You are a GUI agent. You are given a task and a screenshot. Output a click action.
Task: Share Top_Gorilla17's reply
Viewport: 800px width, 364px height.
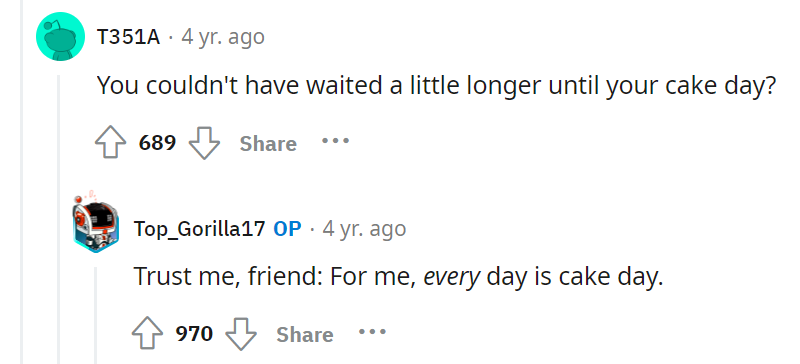point(305,335)
